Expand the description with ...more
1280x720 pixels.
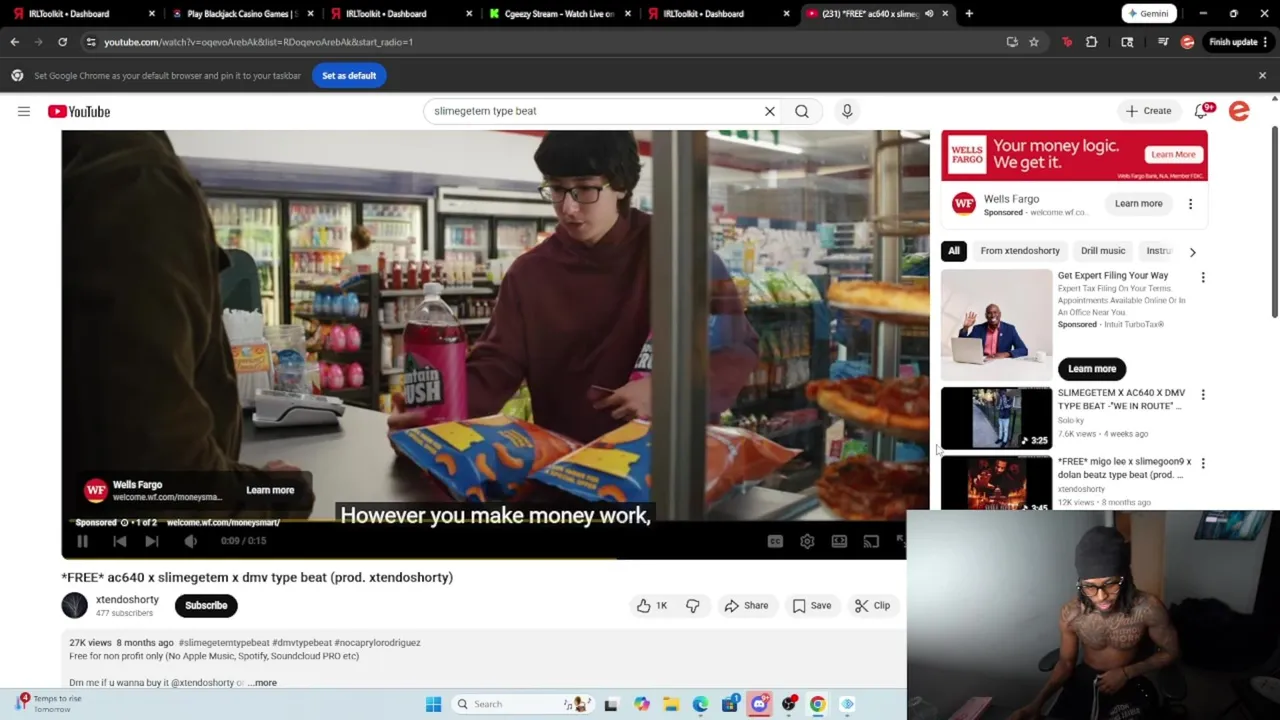click(263, 682)
